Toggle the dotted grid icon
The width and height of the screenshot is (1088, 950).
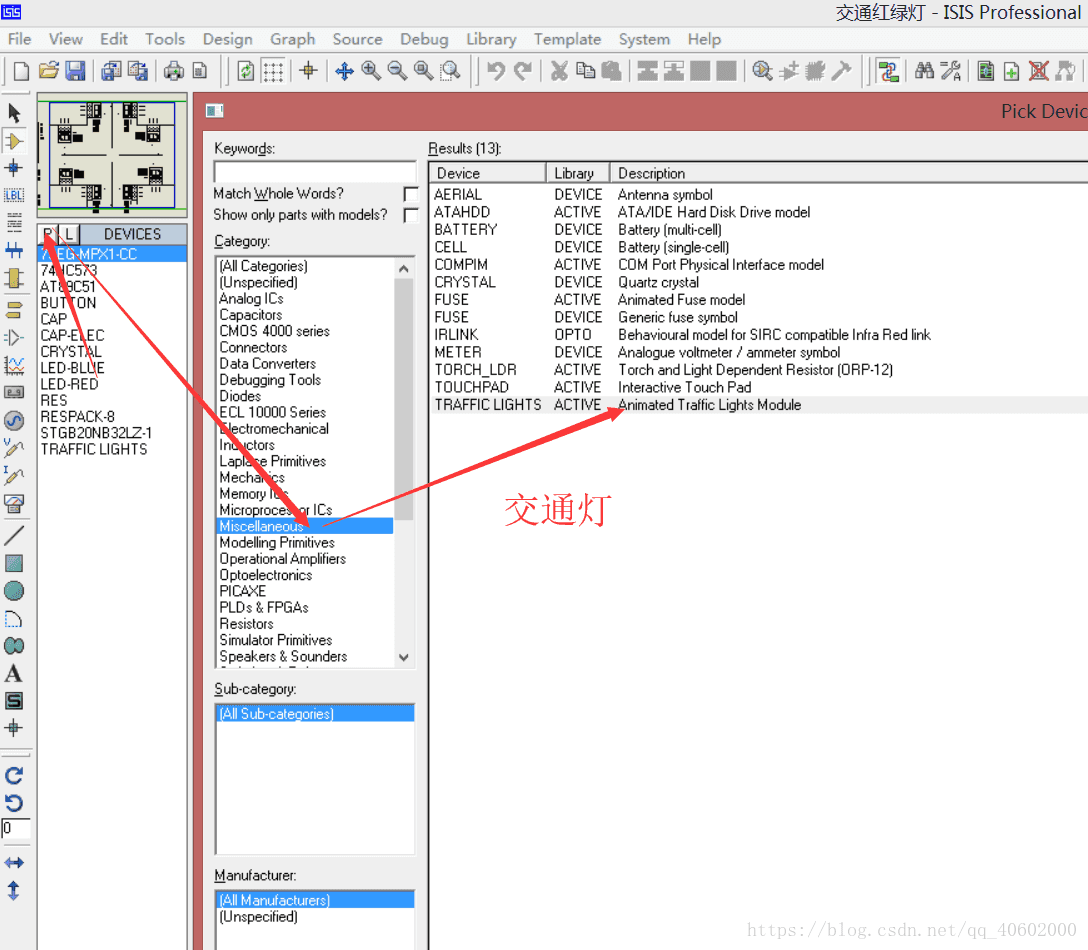pos(273,71)
